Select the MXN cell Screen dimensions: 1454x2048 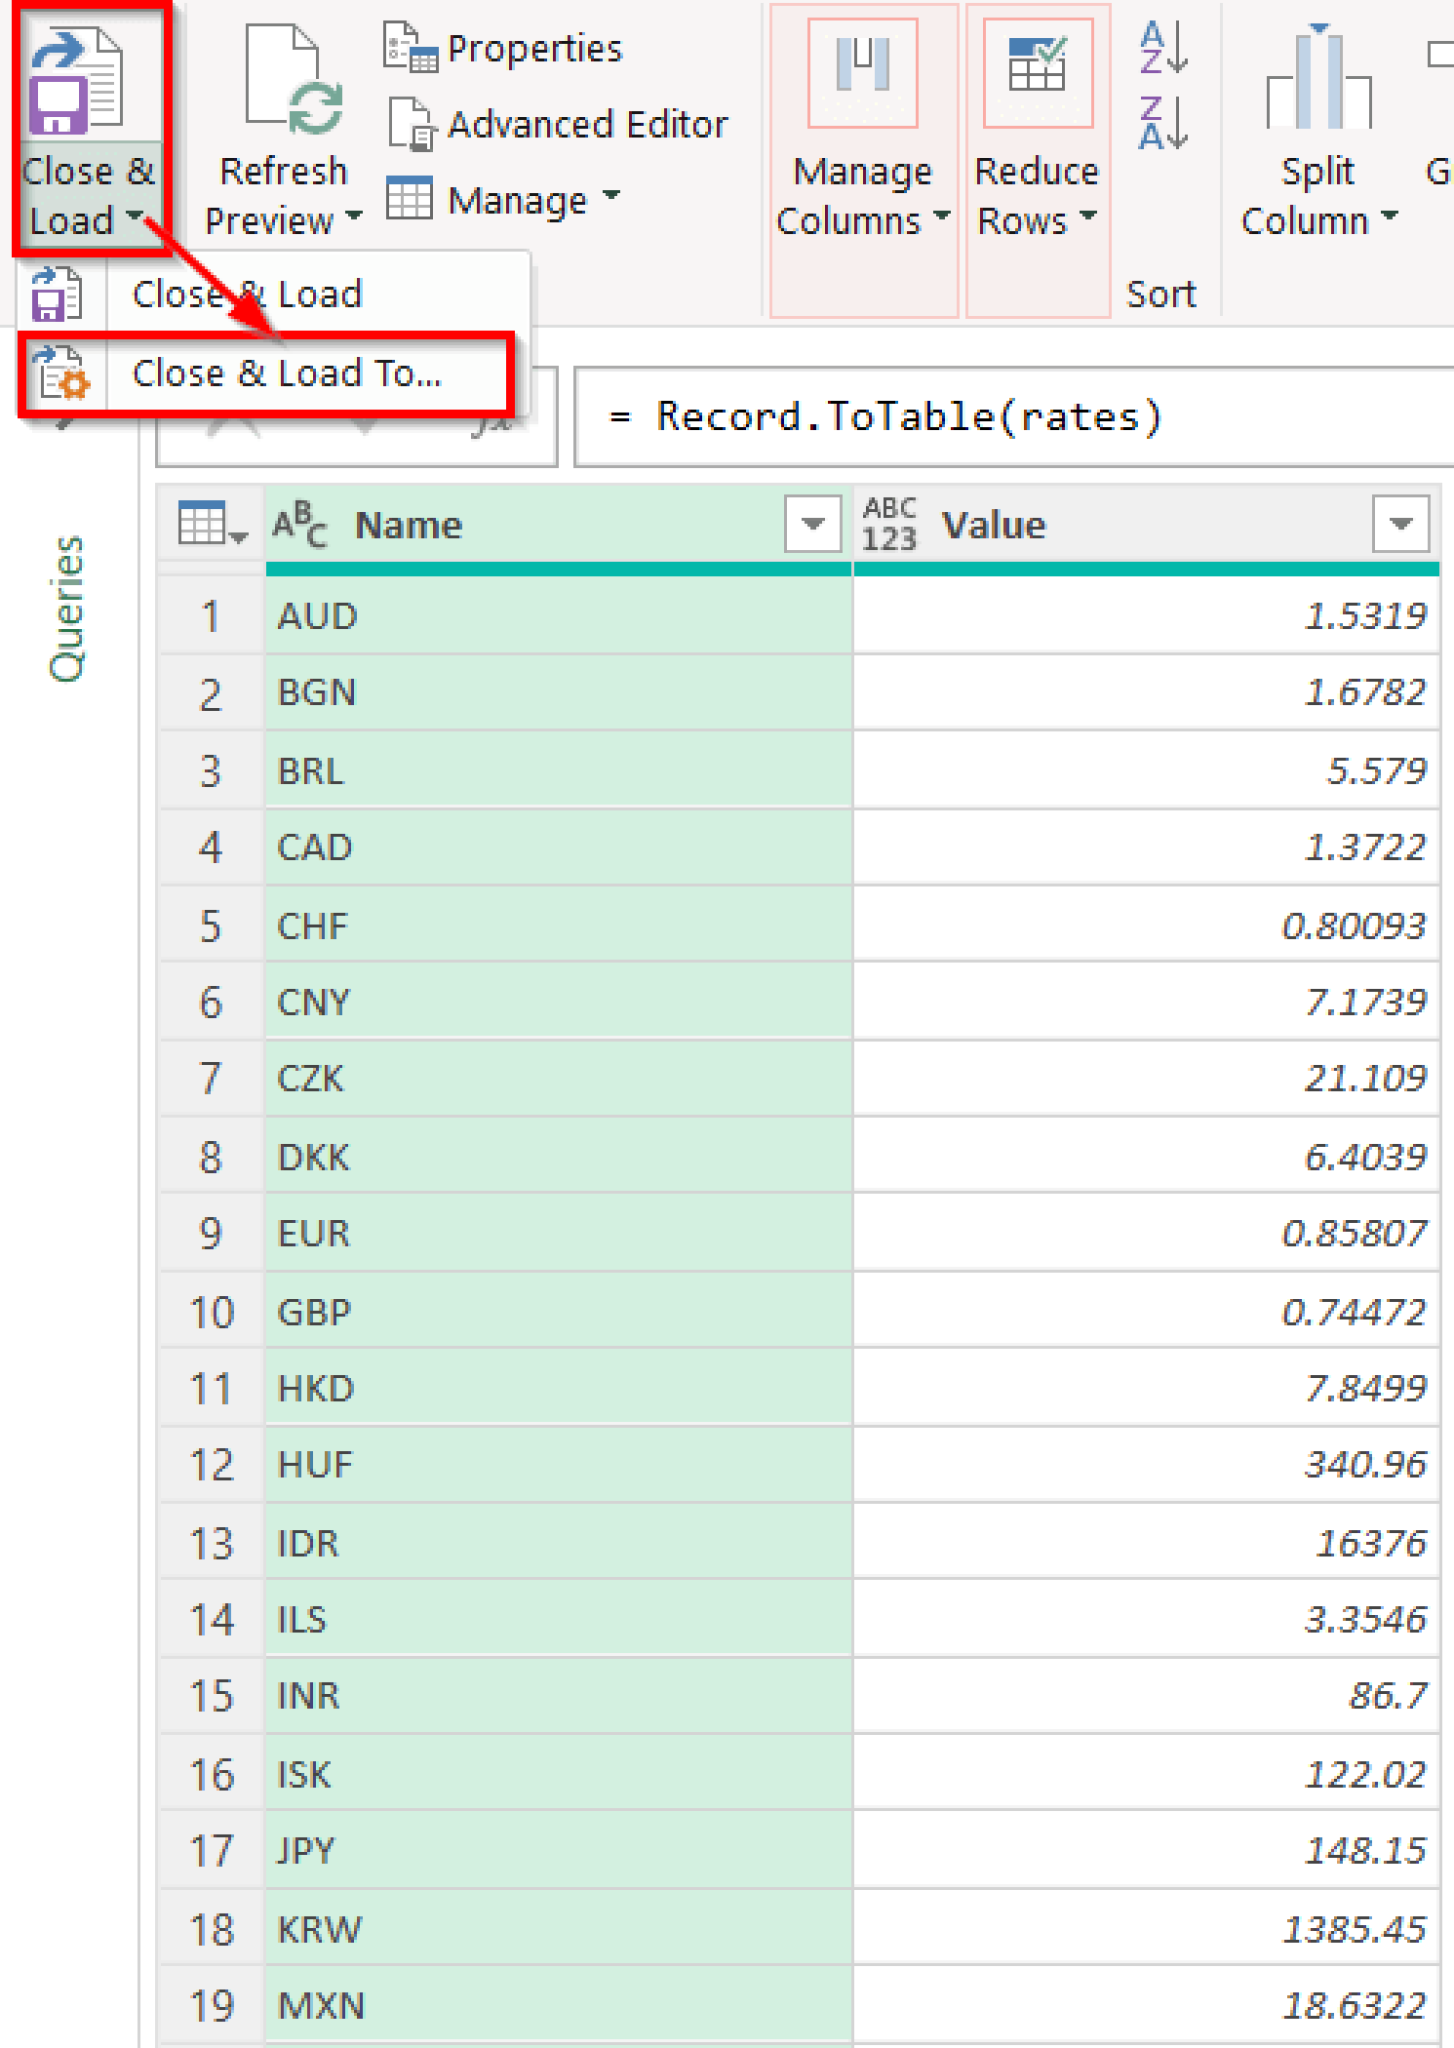click(558, 2005)
